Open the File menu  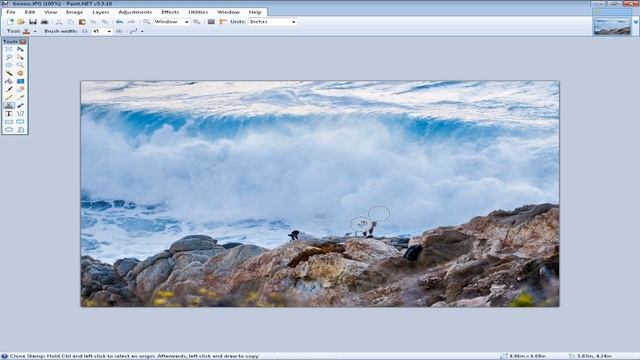pos(11,12)
